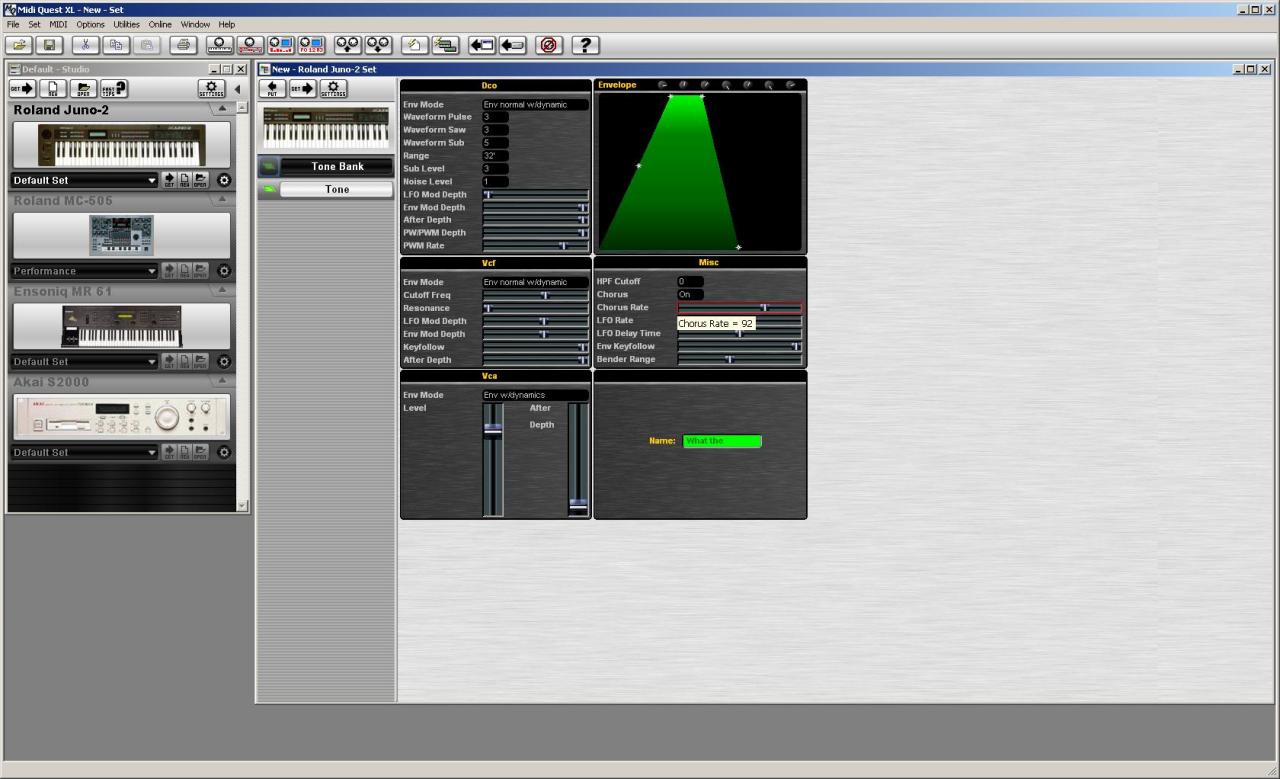The width and height of the screenshot is (1280, 779).
Task: Open Settings in the Juno-2 Set window
Action: (334, 89)
